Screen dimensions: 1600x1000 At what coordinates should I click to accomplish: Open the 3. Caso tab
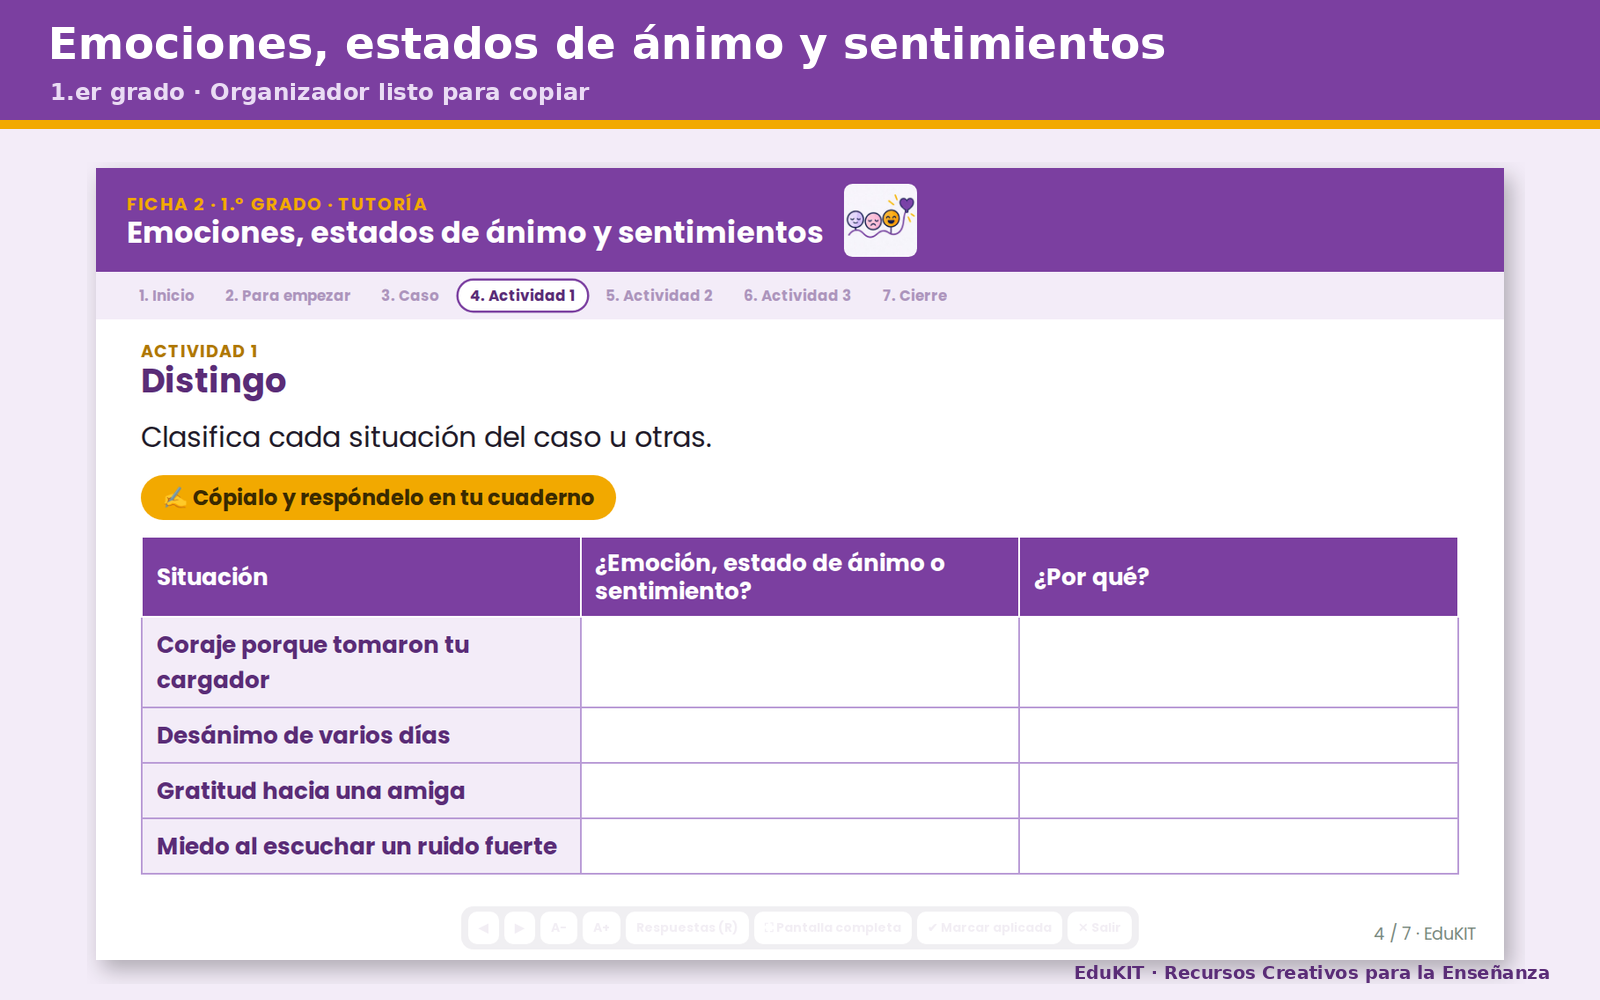click(410, 296)
